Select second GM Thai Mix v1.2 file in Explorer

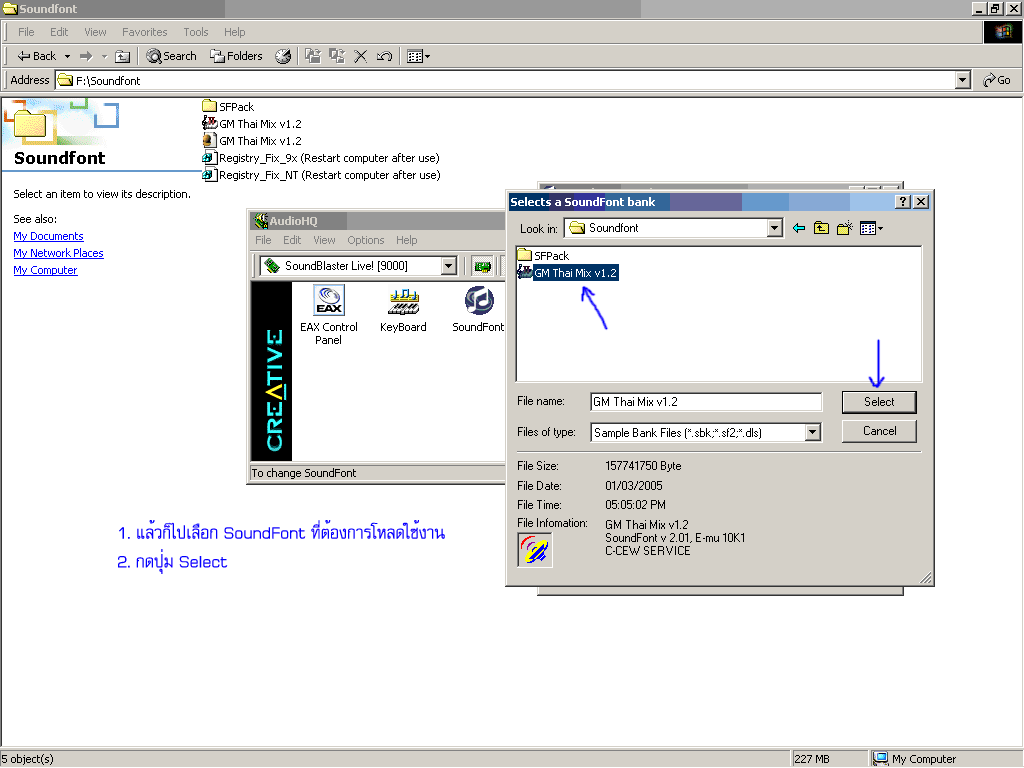(x=252, y=140)
